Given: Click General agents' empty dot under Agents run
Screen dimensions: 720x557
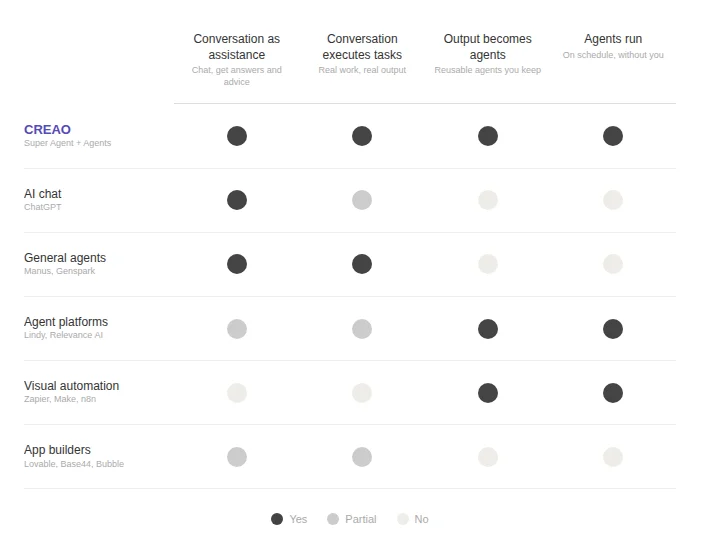Looking at the screenshot, I should [613, 264].
